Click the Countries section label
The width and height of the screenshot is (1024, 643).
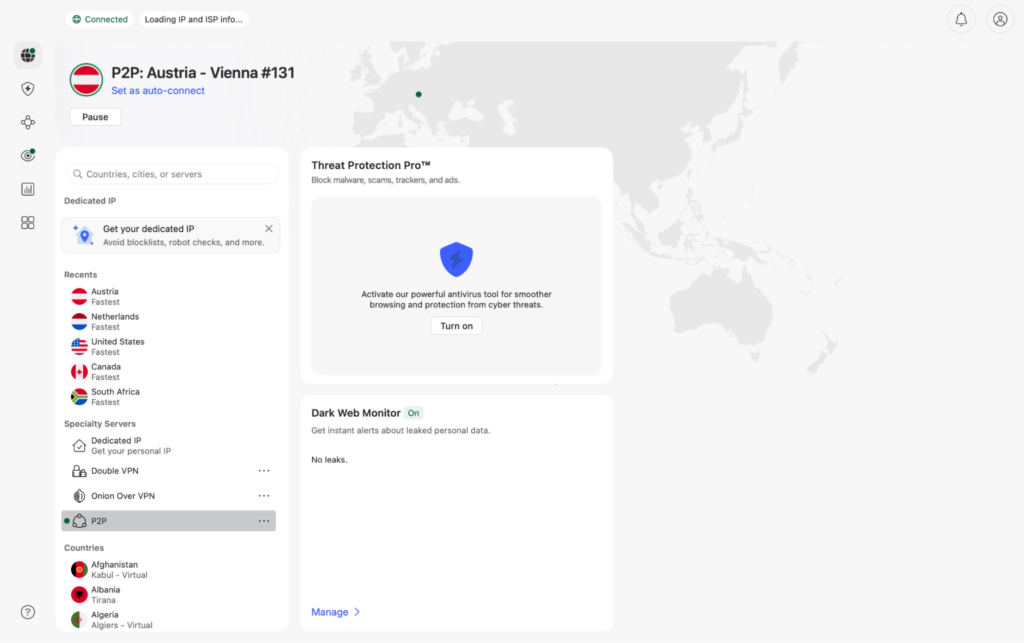pos(84,548)
